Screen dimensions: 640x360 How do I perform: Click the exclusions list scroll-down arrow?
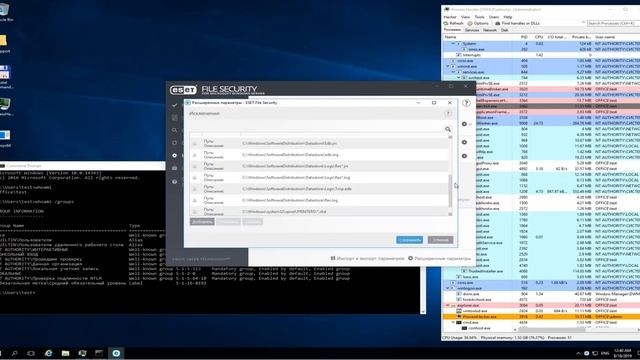tap(450, 213)
